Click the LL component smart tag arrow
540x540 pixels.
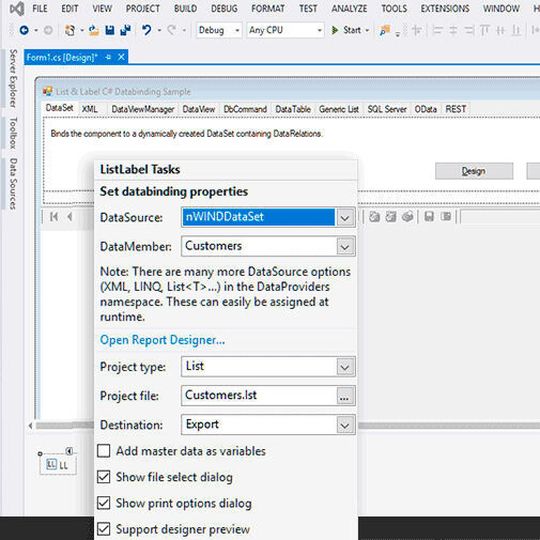click(x=69, y=451)
